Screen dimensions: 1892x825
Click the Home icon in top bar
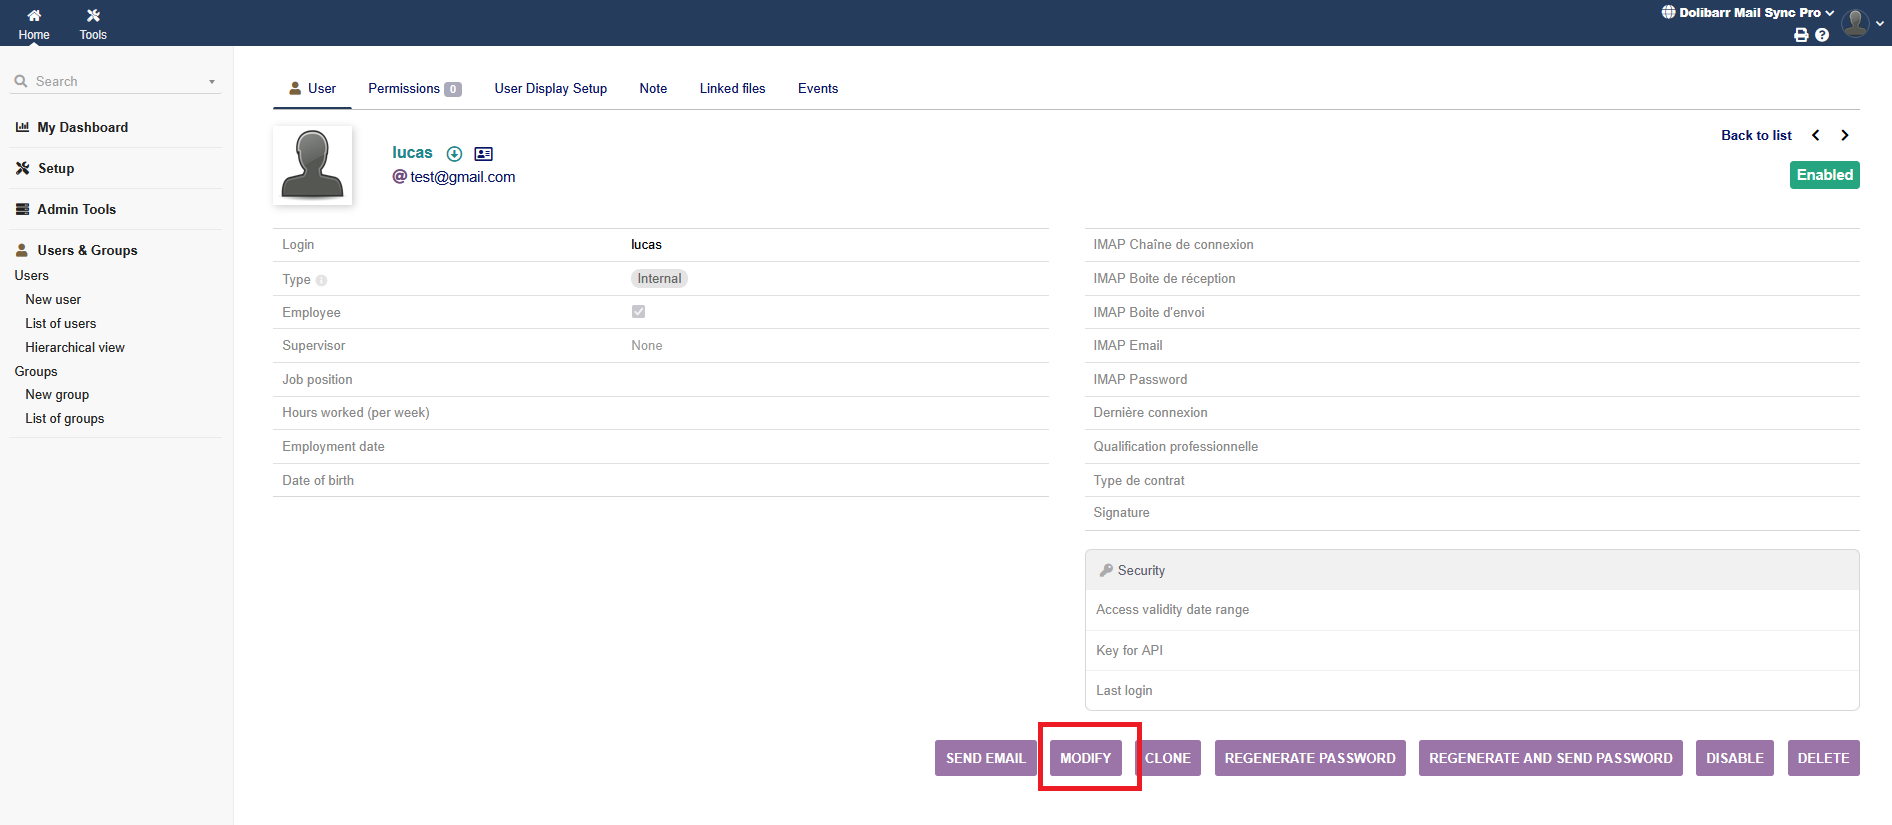[33, 16]
